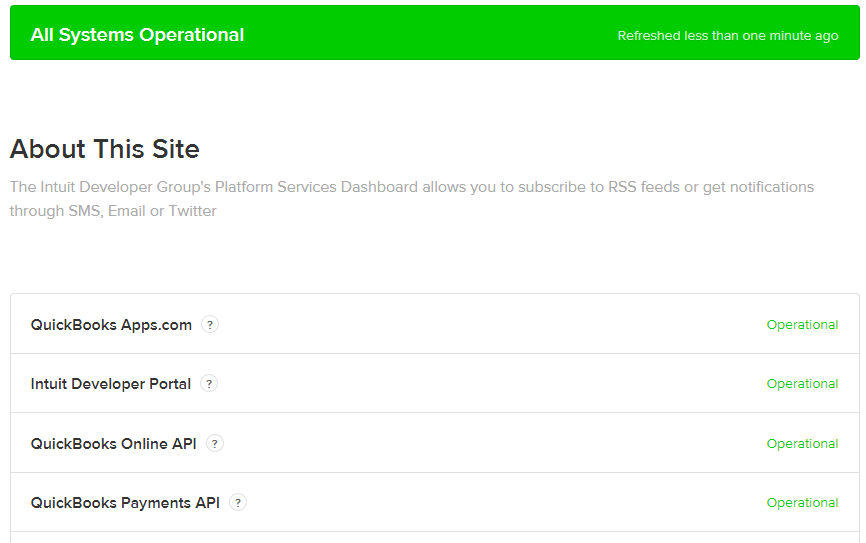Screen dimensions: 866x543
Task: Click the help icon beside QuickBooks Apps.com
Action: [210, 325]
